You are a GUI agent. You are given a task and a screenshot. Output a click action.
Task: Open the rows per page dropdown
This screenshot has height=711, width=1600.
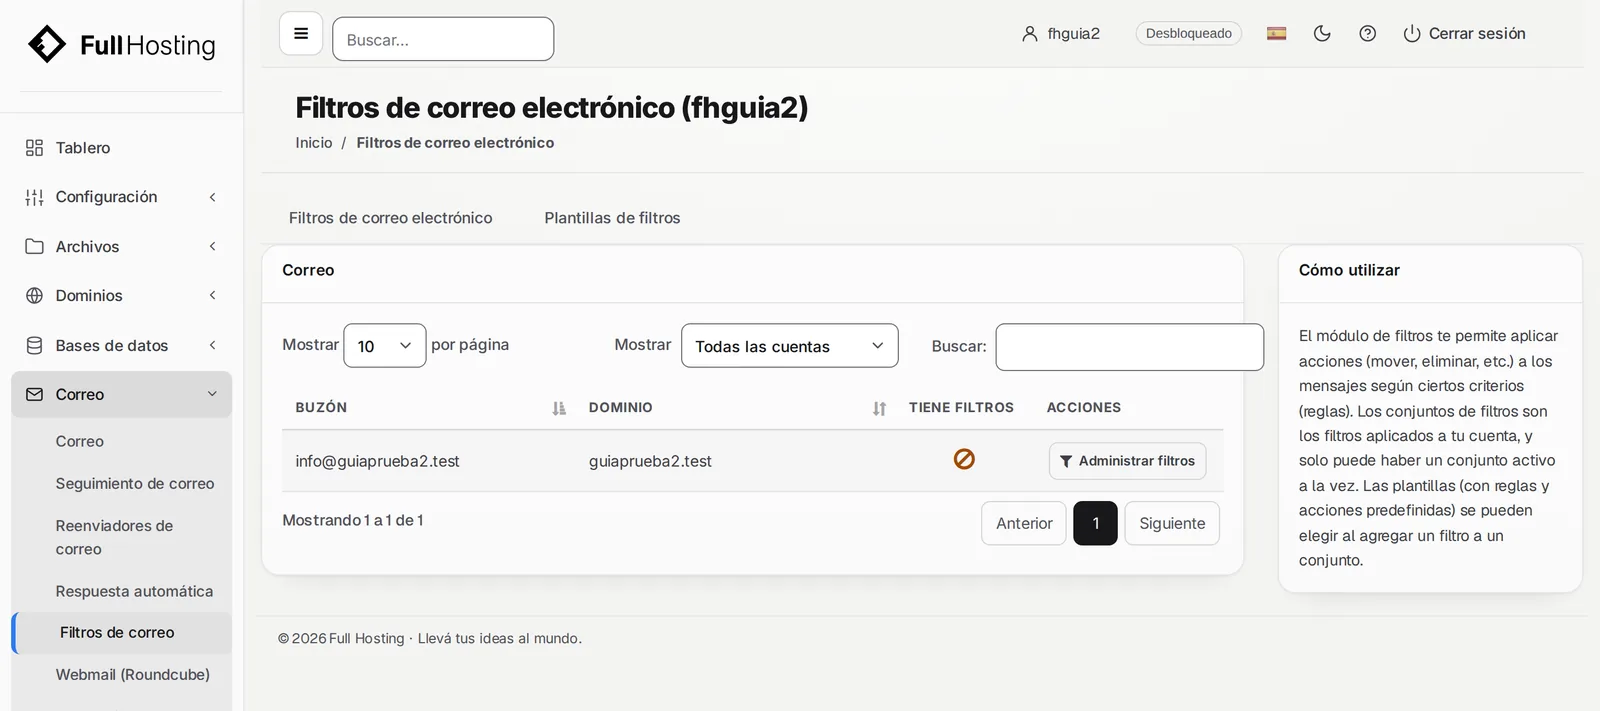[x=385, y=346]
